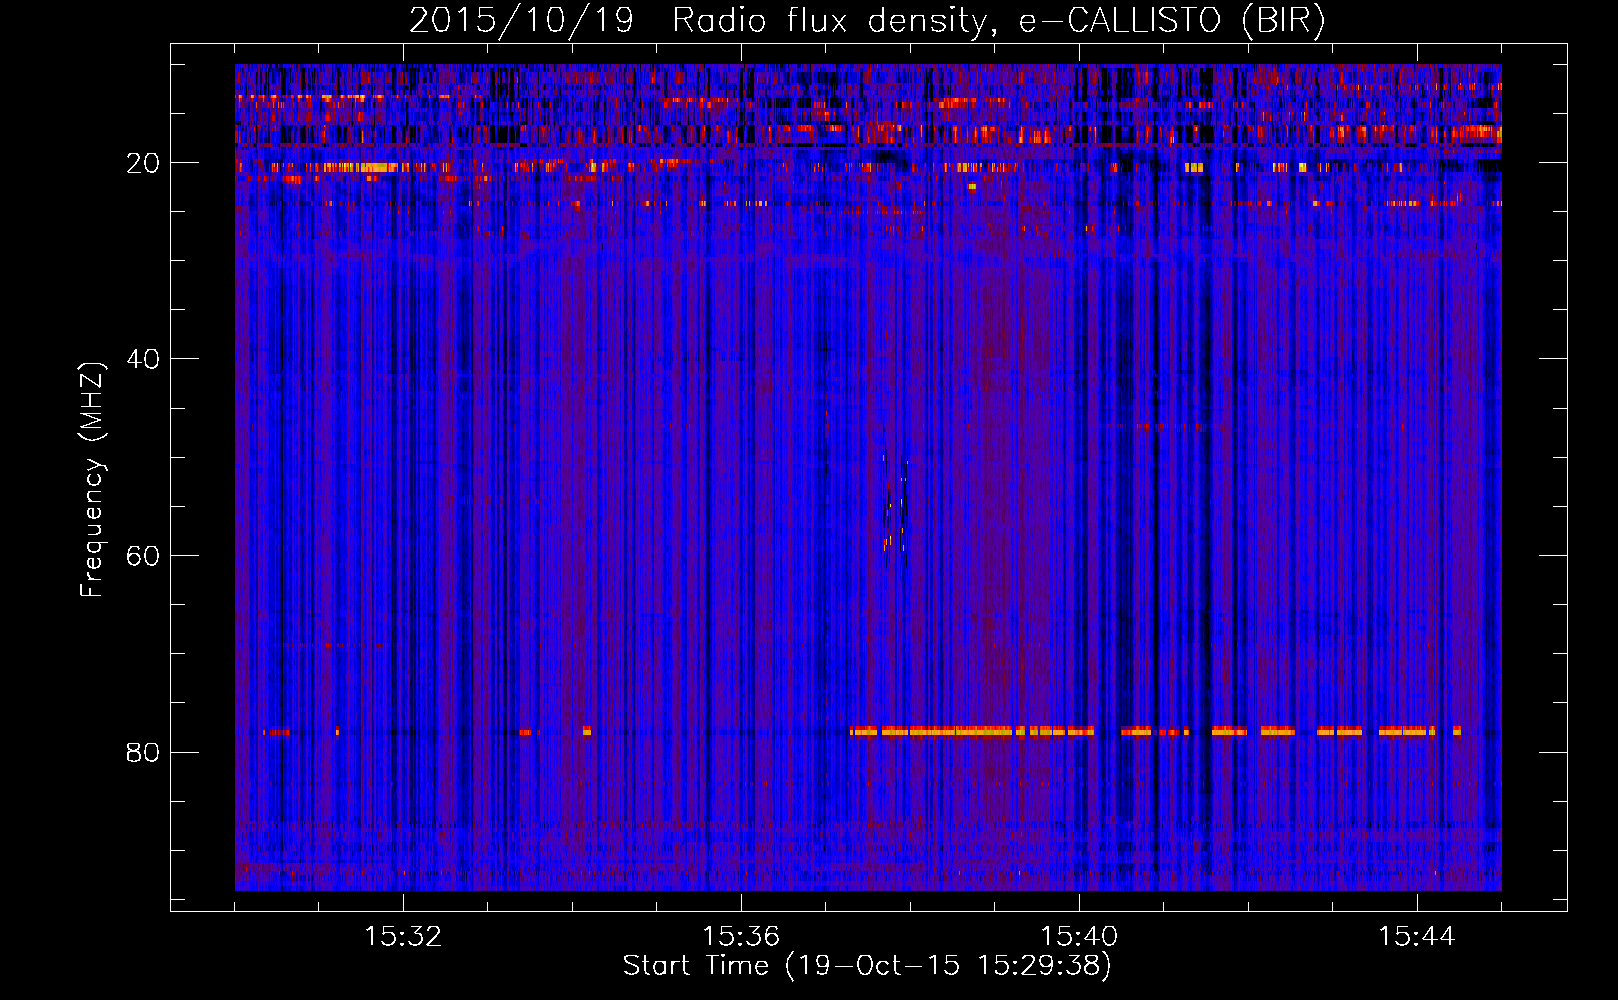
Task: Select the plot title "Radio flux density, e-CALLISTO (BIR)"
Action: point(998,21)
